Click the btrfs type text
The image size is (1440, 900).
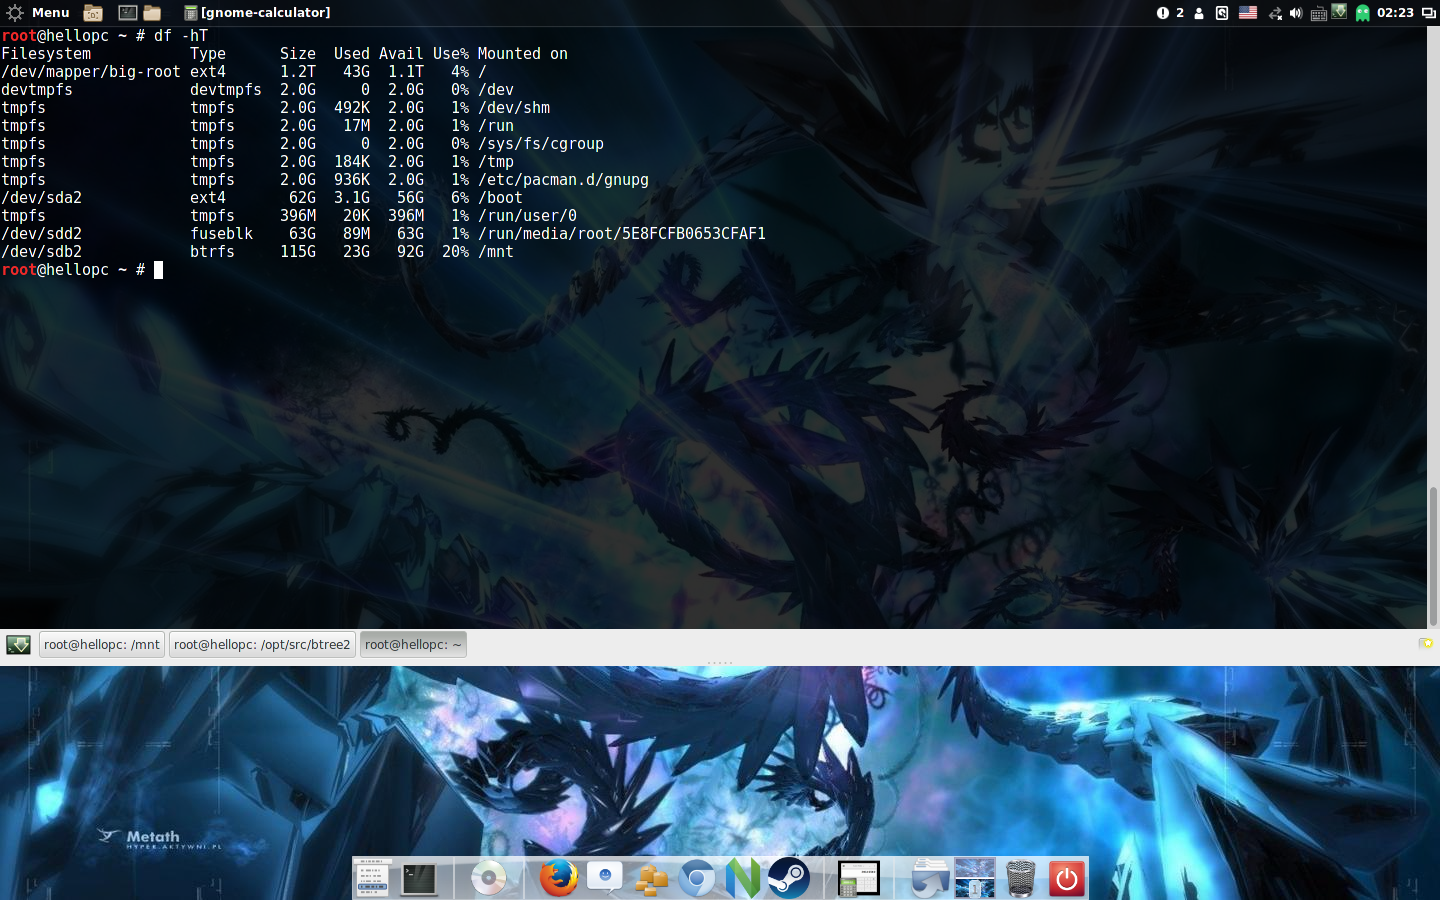coord(212,252)
